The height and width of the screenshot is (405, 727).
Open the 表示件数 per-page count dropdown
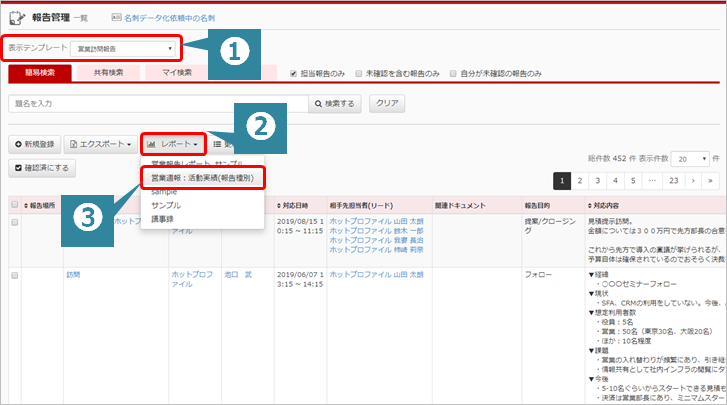click(689, 158)
